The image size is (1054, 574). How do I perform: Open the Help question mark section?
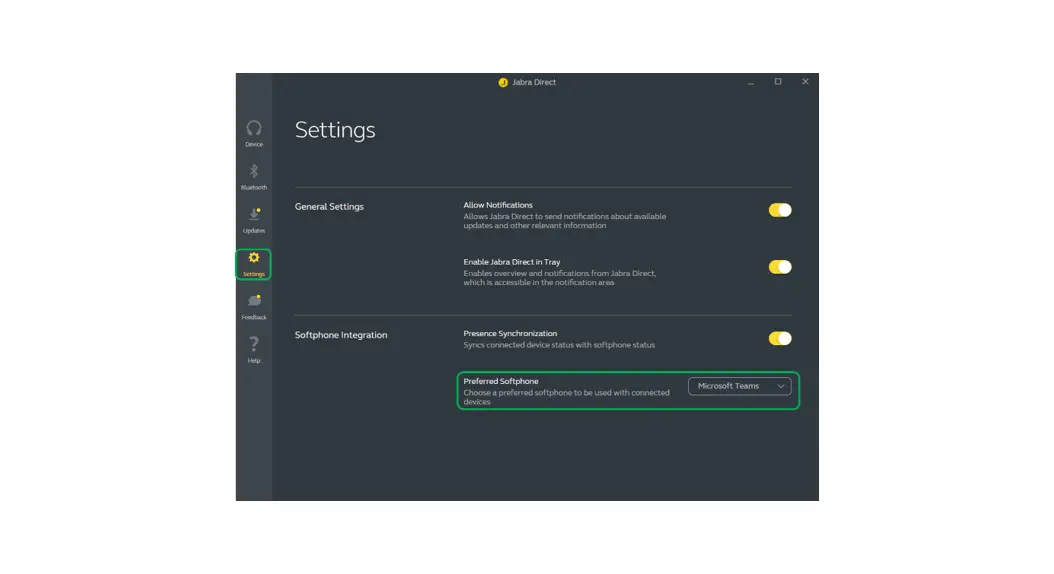[253, 350]
